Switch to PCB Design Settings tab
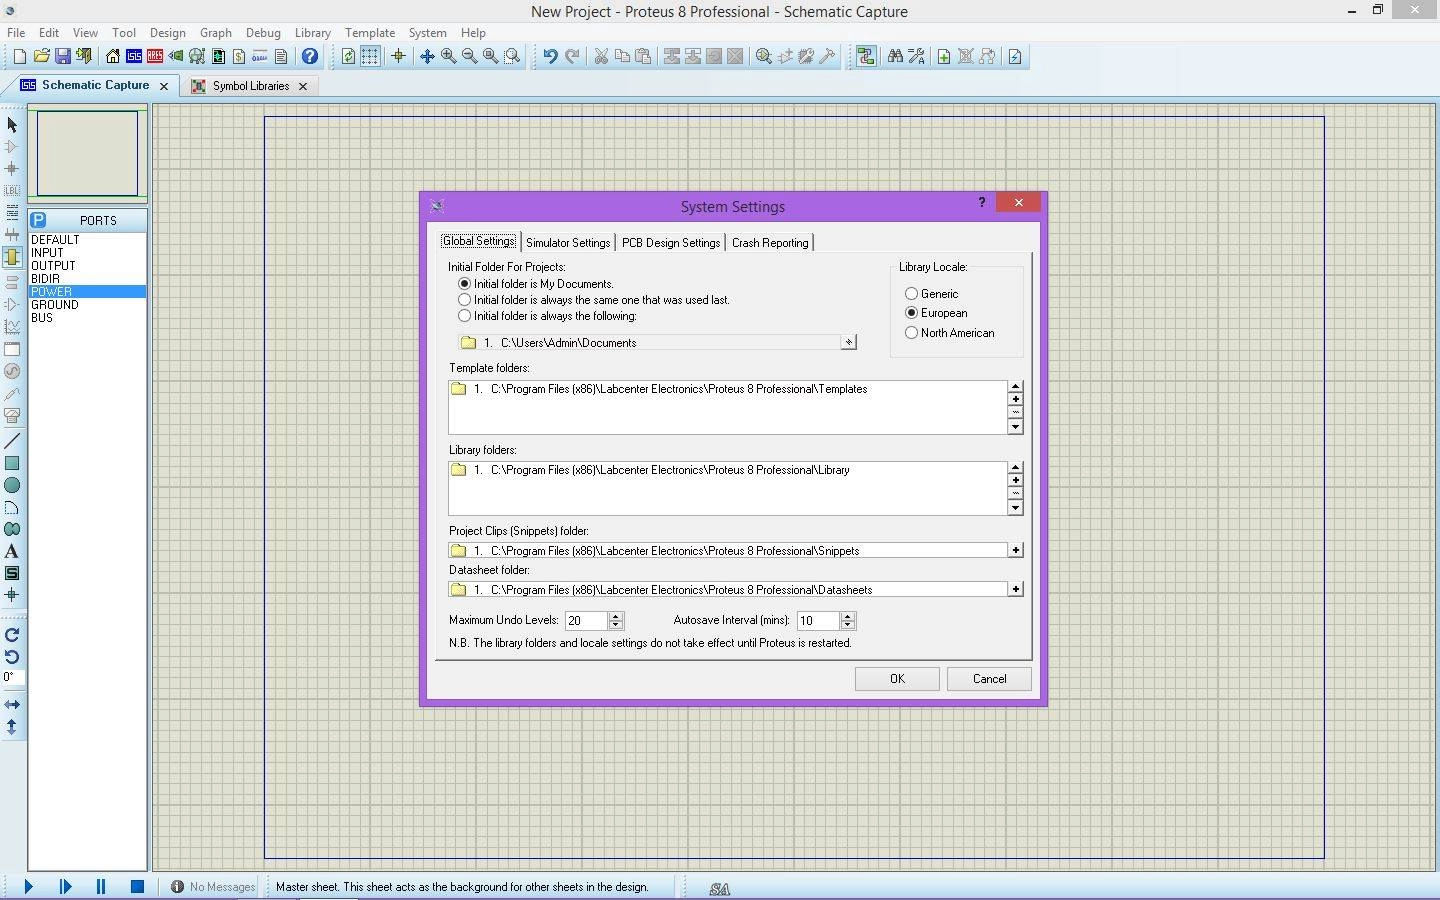The height and width of the screenshot is (900, 1440). point(670,242)
